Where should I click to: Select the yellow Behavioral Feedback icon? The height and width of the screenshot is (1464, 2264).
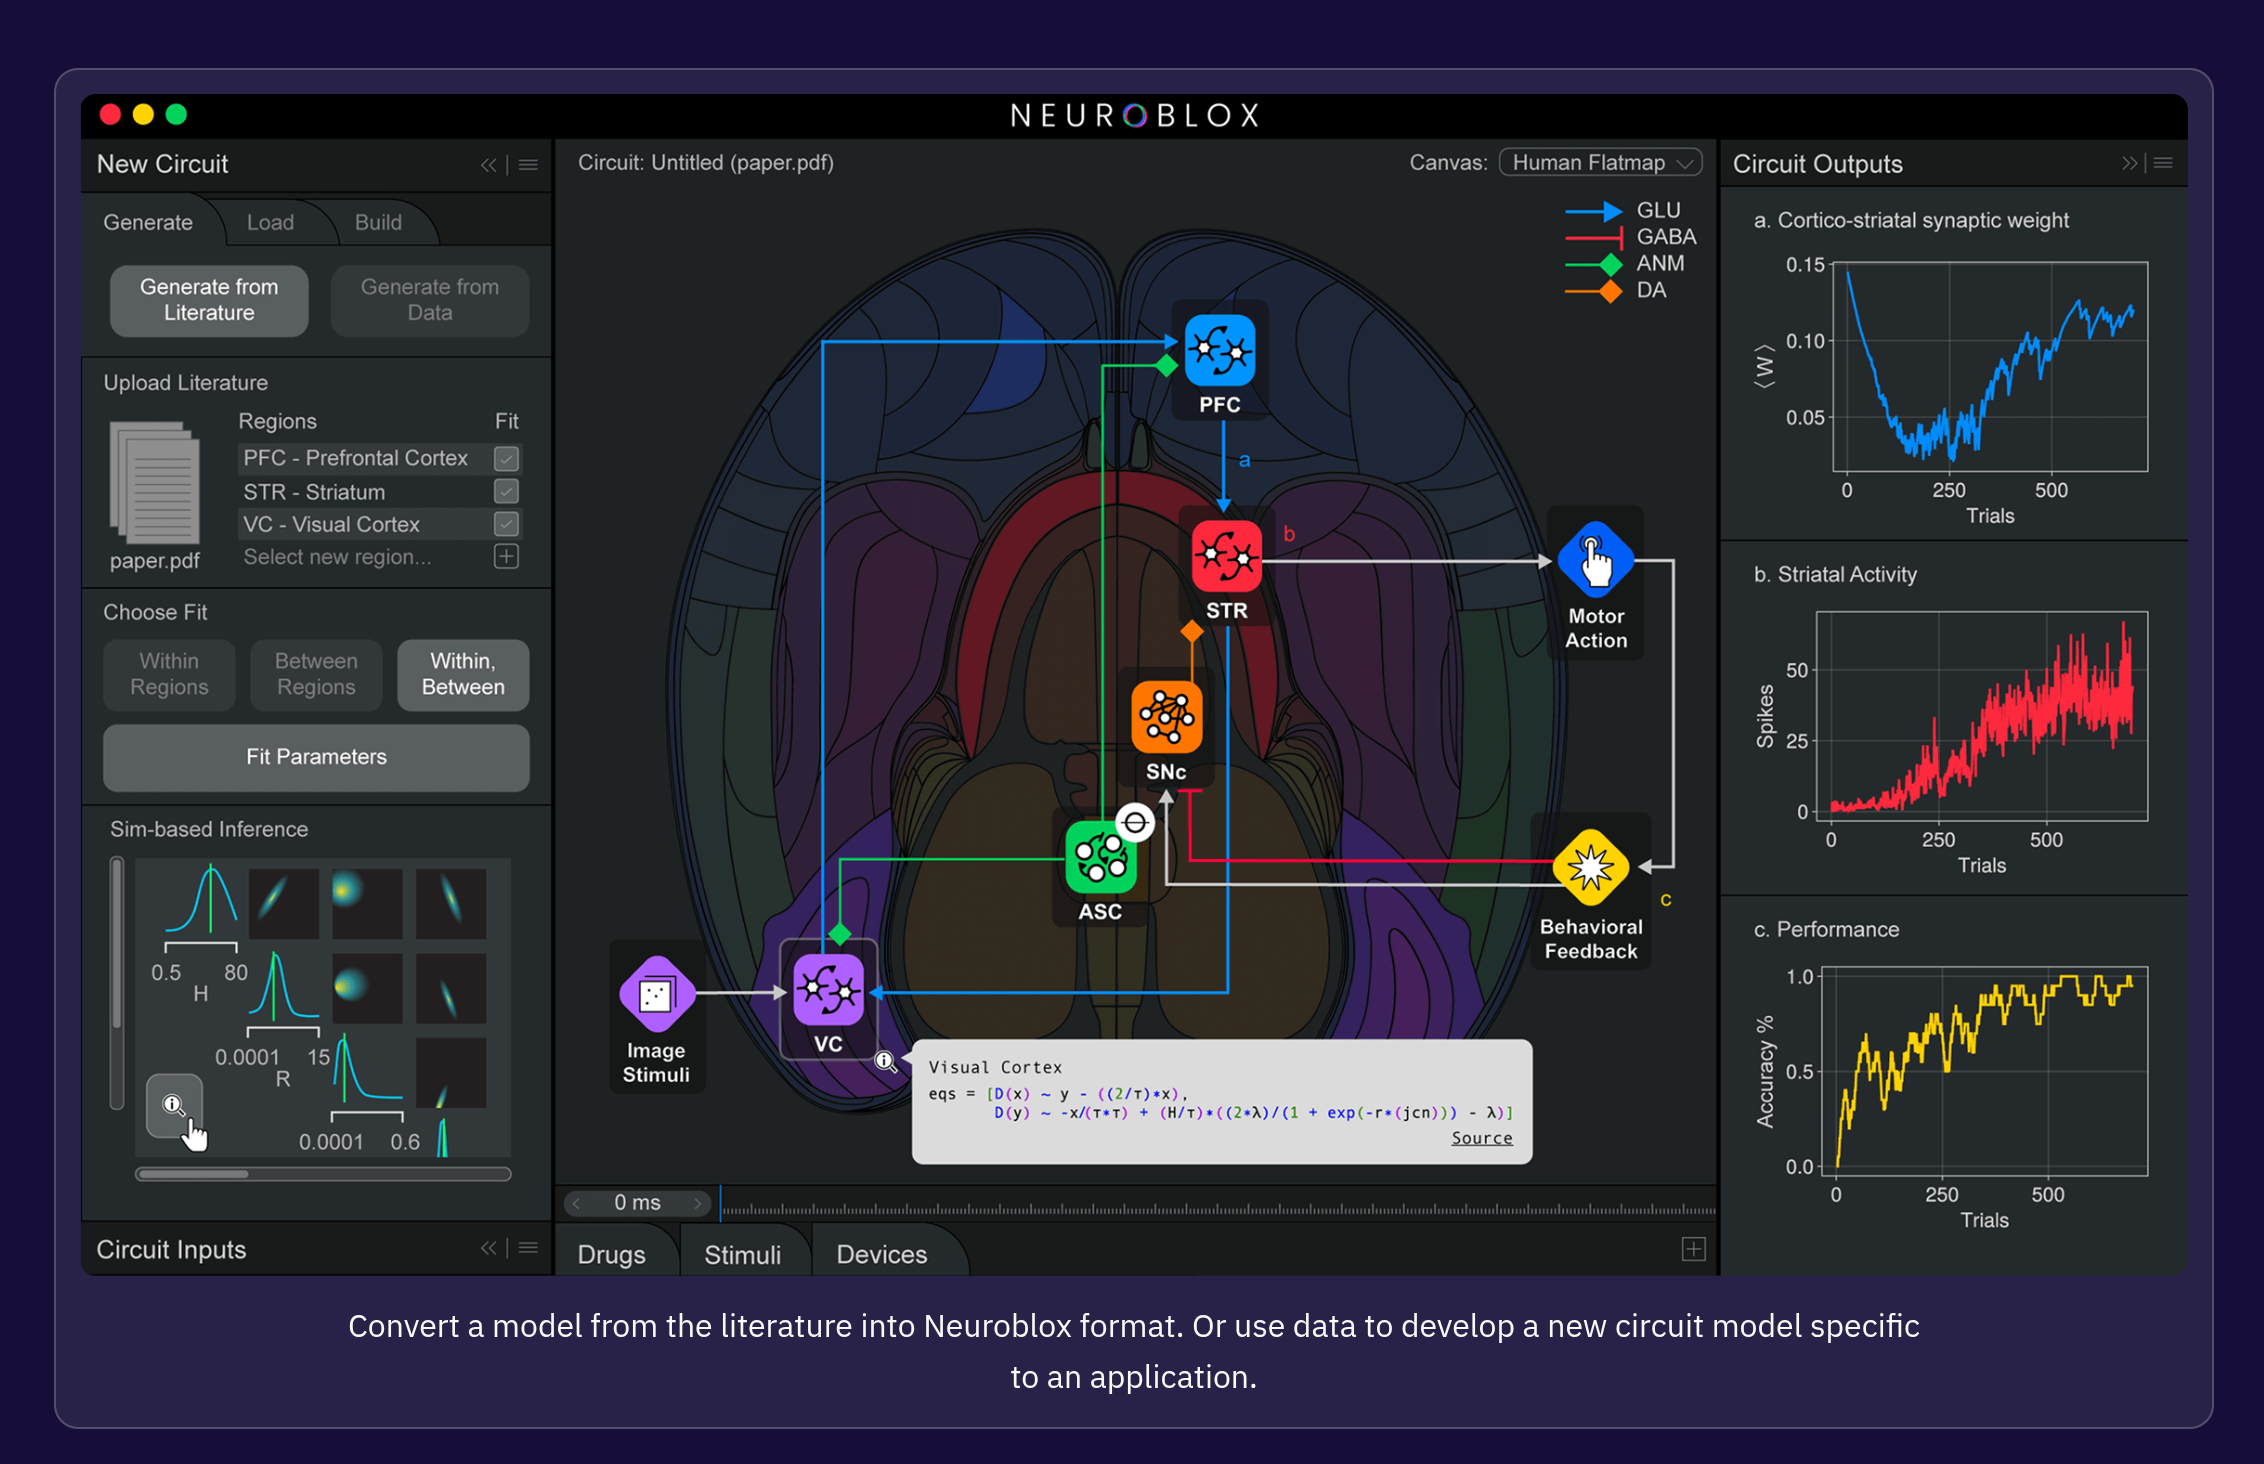click(1590, 866)
